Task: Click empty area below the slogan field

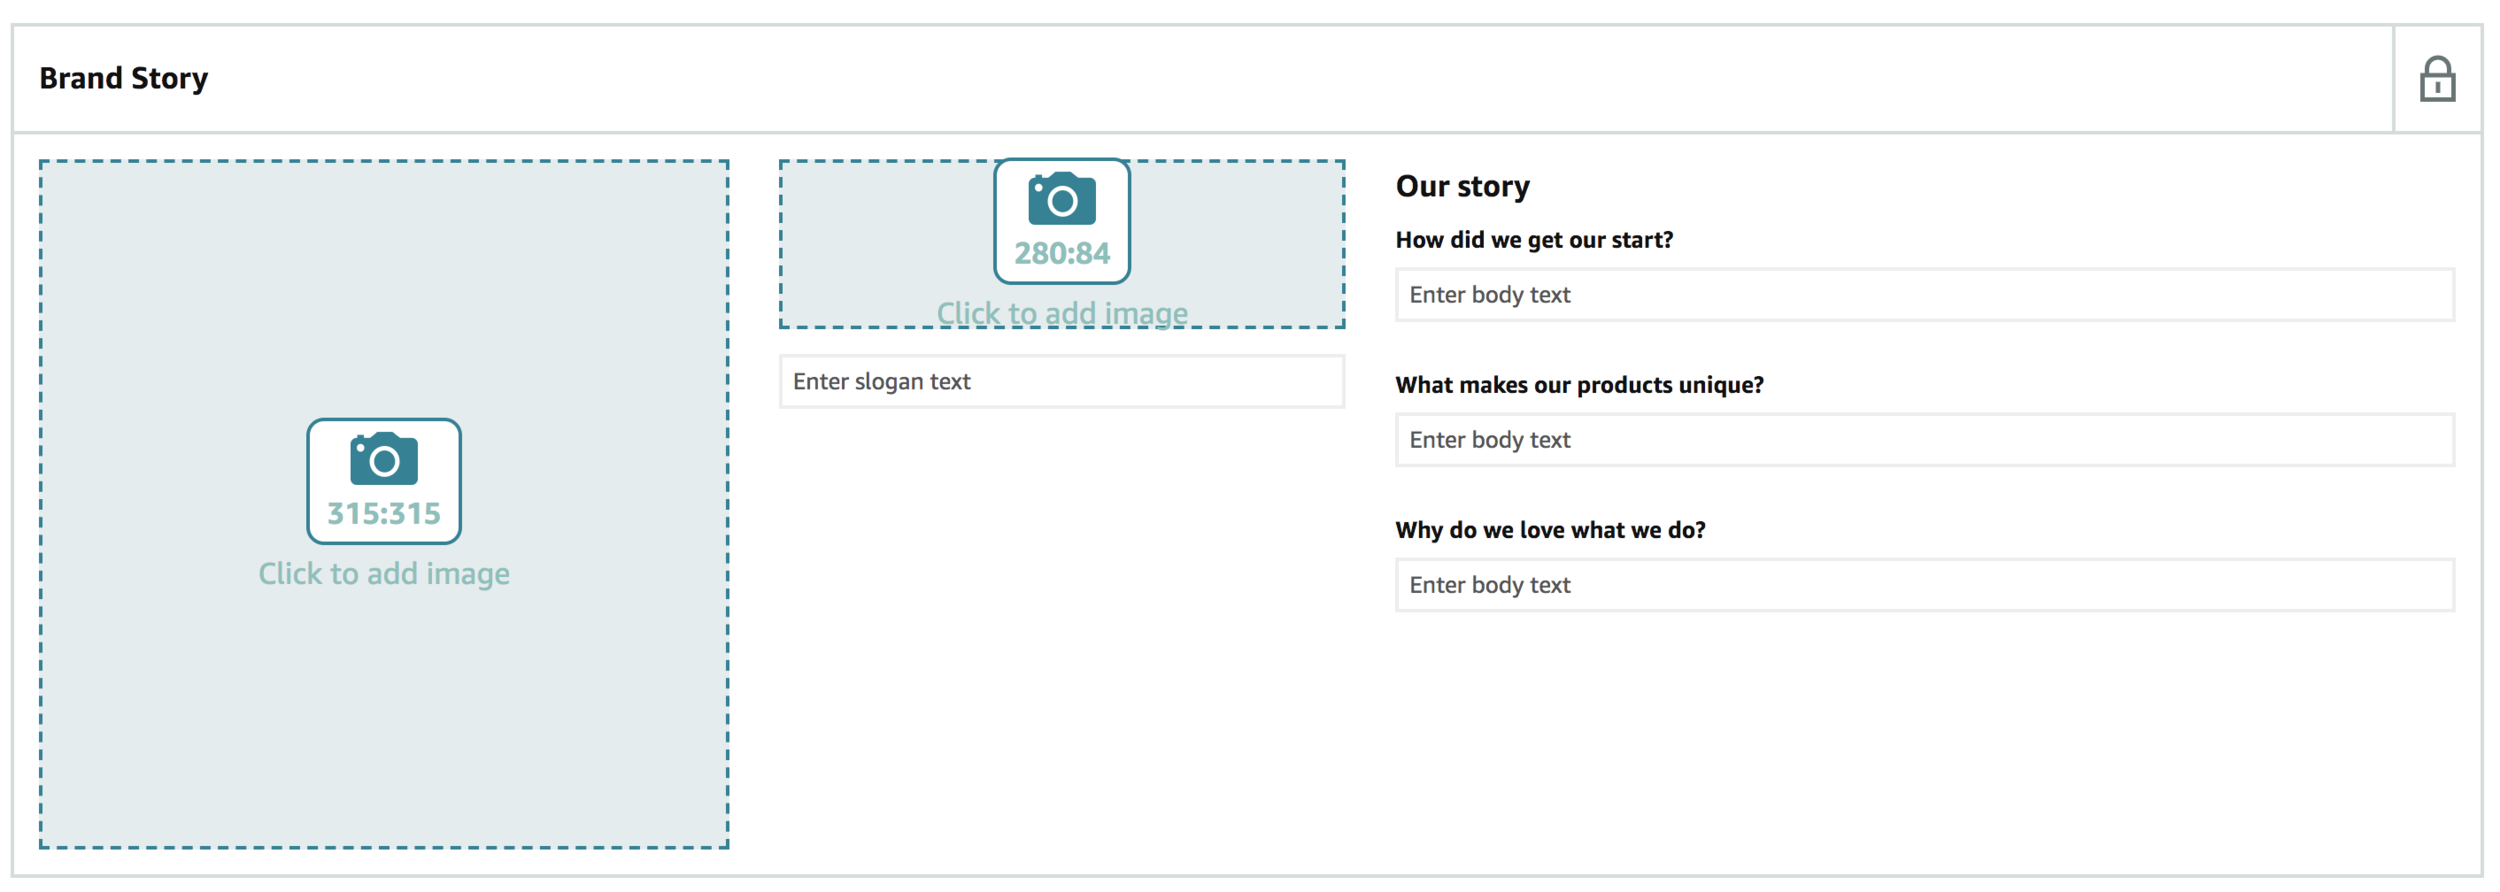Action: pos(1062,630)
